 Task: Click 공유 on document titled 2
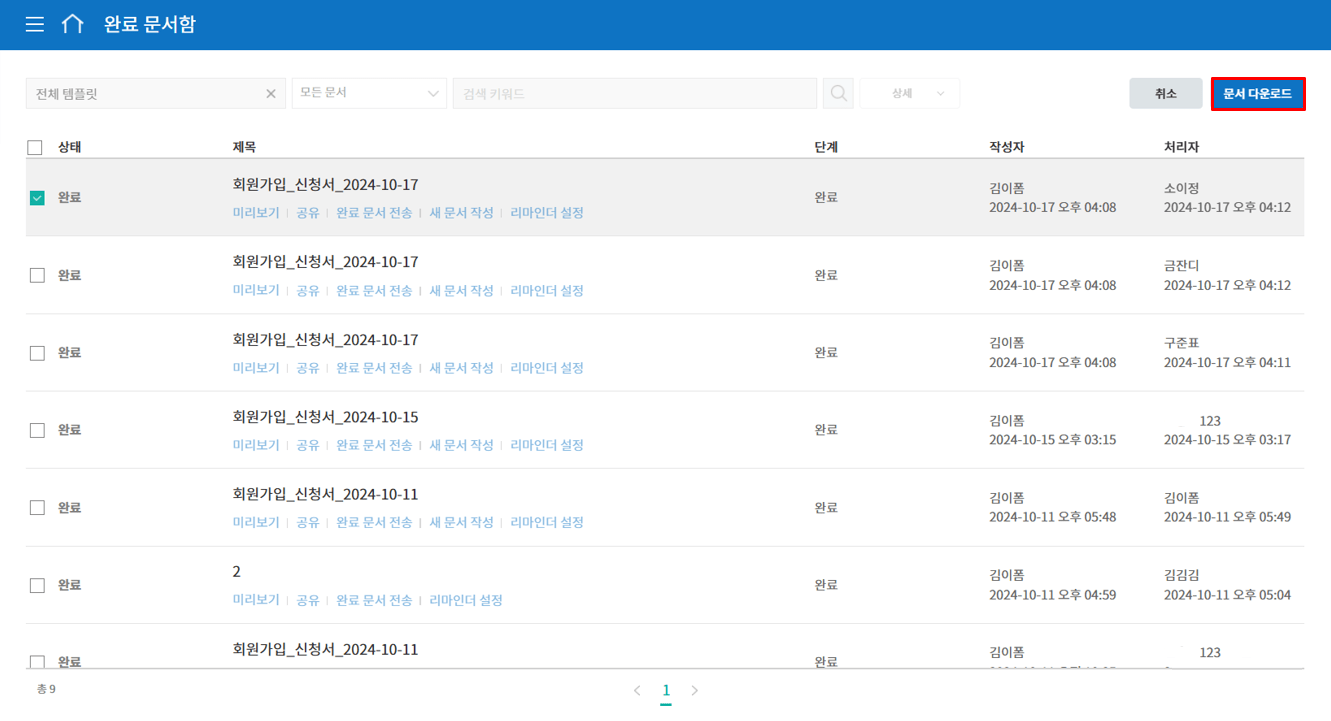pos(308,600)
